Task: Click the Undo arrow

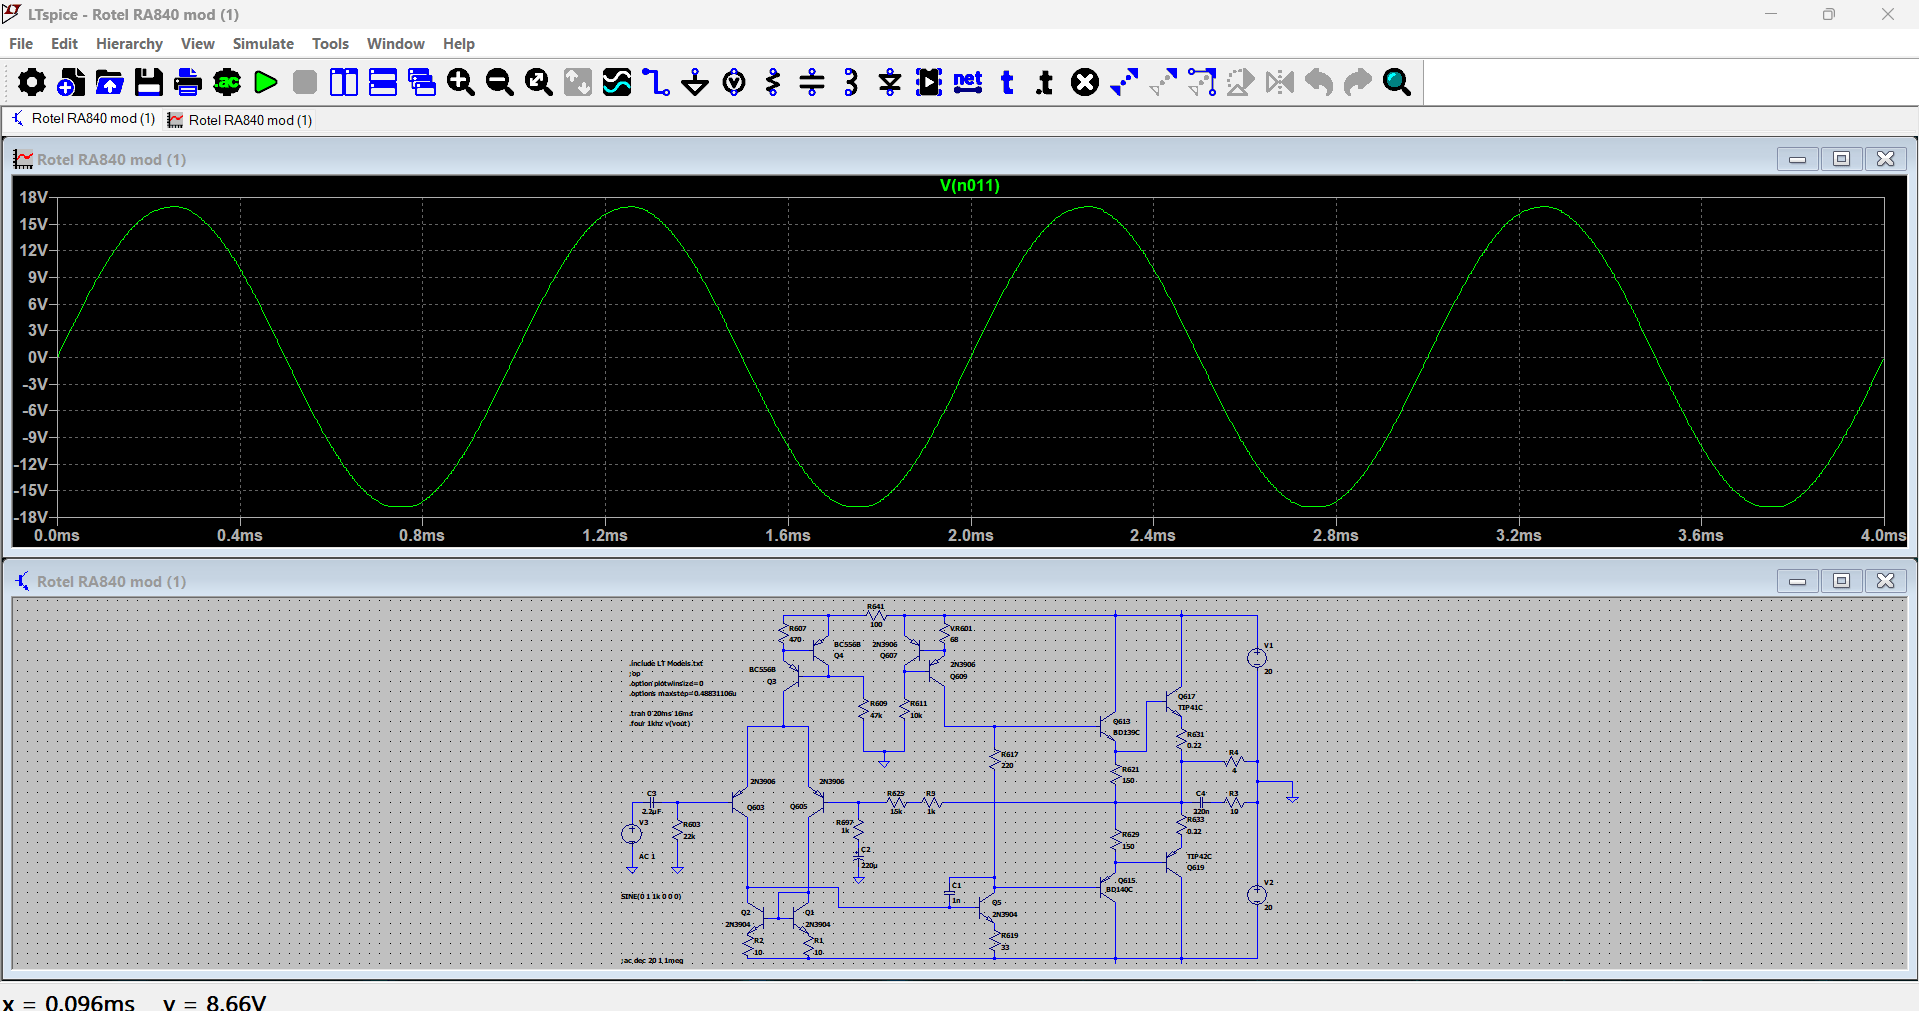Action: (x=1319, y=82)
